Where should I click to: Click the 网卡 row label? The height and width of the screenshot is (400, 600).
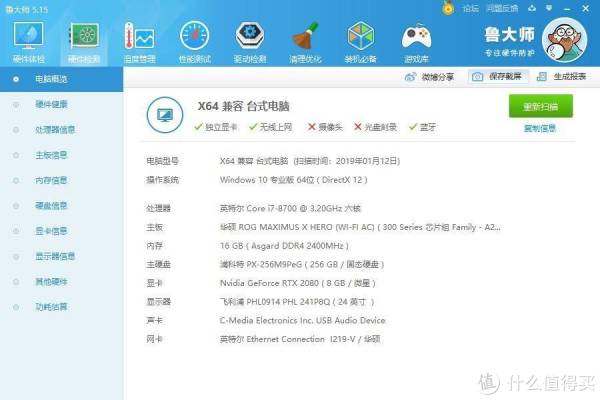(154, 339)
